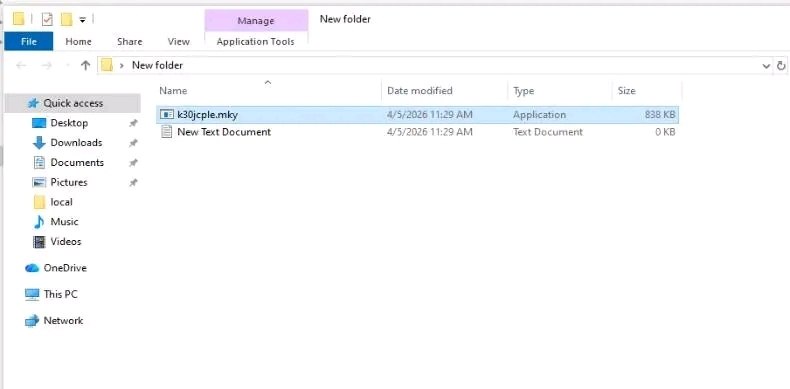
Task: Go back with the Back arrow
Action: tap(21, 66)
